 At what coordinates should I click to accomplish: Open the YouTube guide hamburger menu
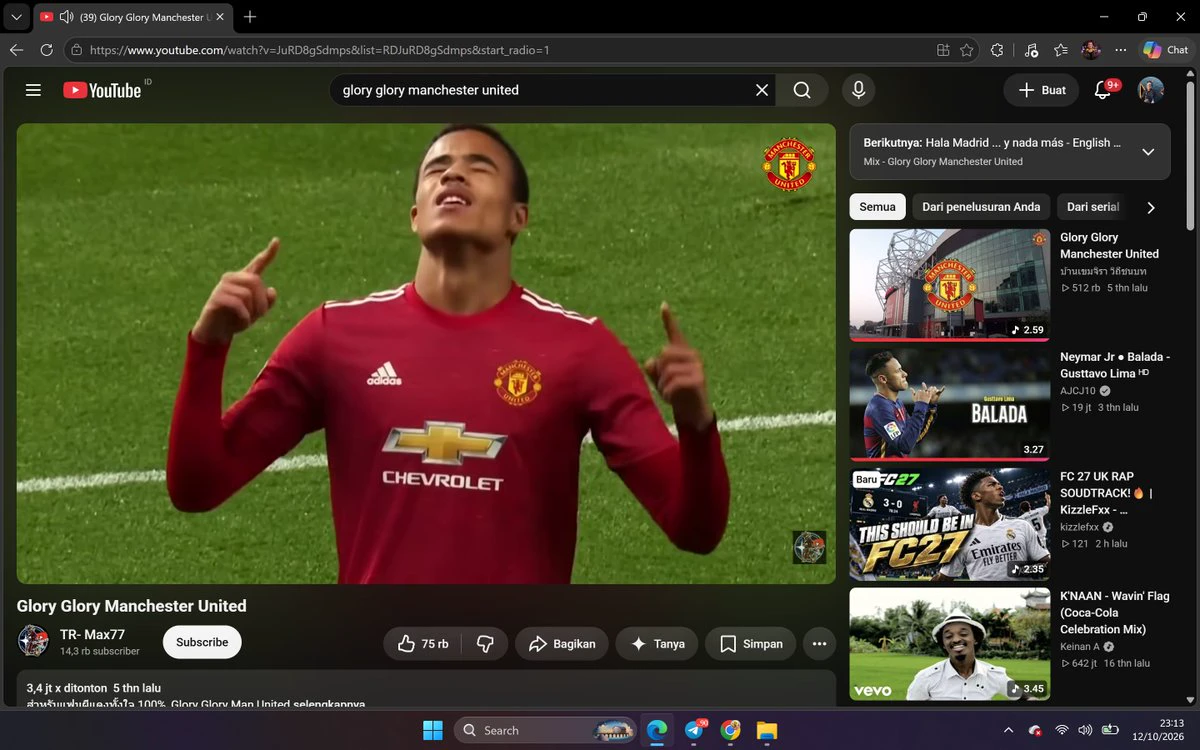pos(33,90)
